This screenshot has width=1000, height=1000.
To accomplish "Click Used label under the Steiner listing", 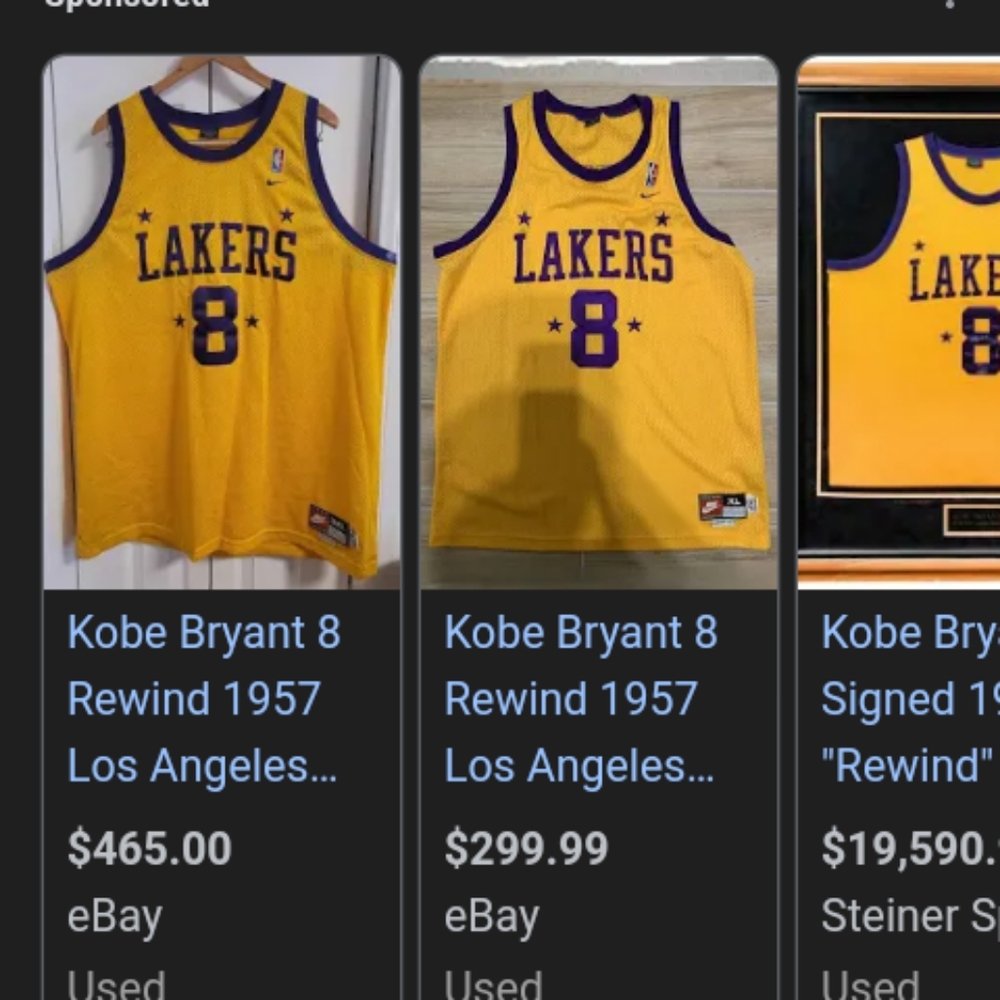I will [870, 985].
